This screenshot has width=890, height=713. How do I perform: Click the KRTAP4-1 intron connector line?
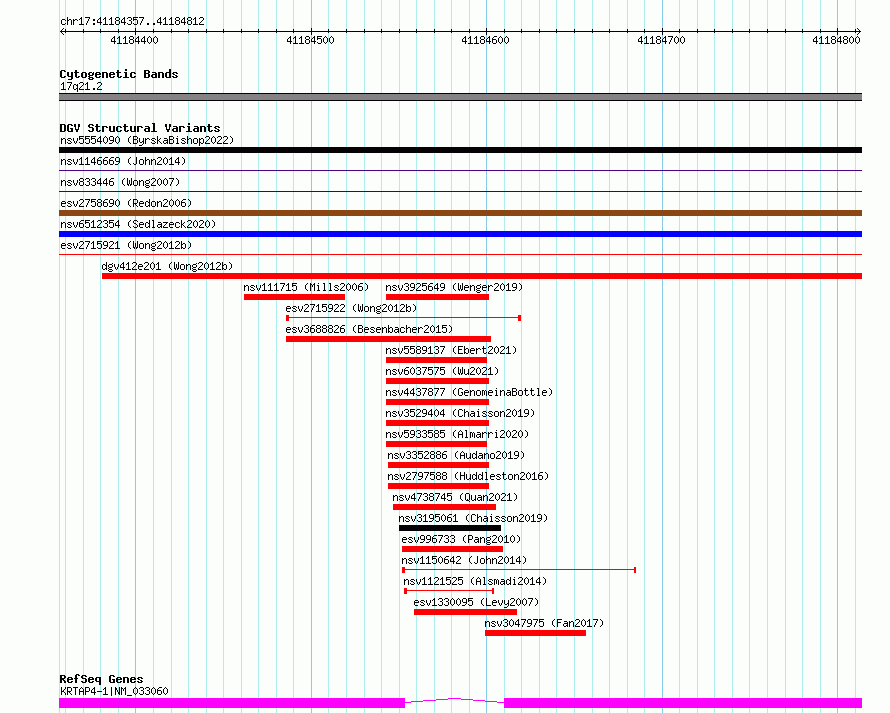(455, 701)
